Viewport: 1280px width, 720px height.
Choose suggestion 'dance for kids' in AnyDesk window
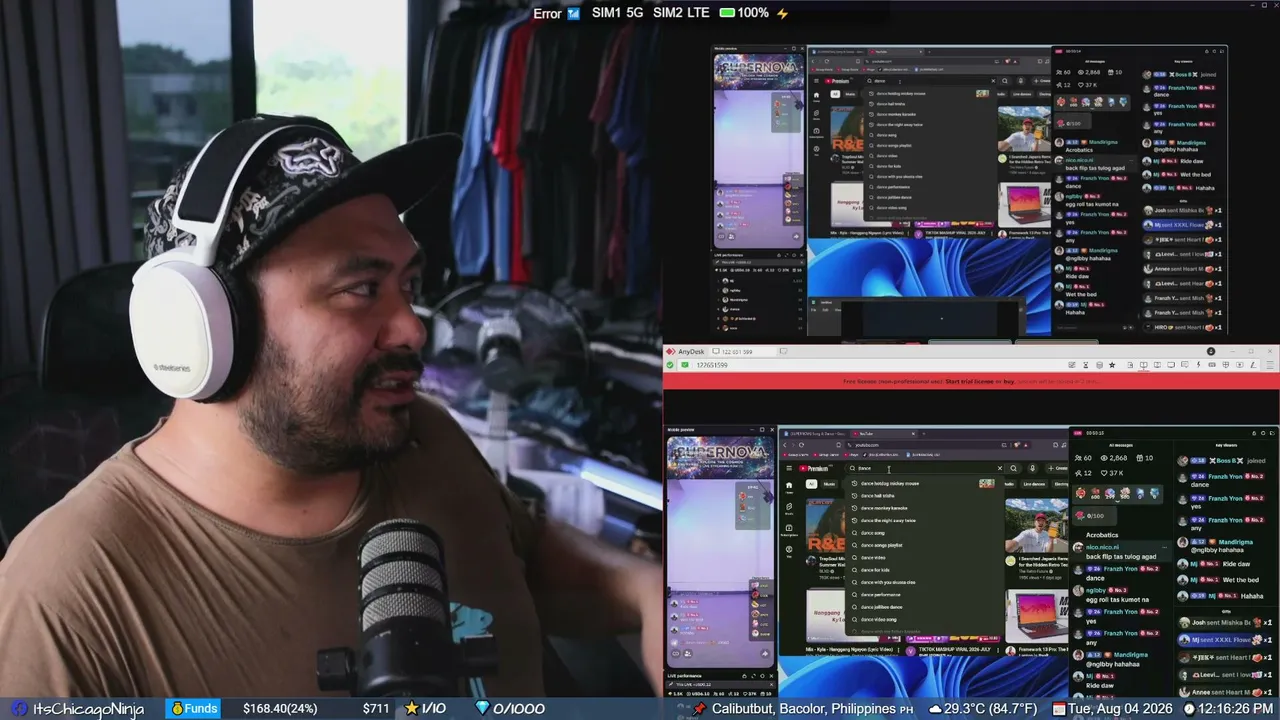[x=875, y=570]
